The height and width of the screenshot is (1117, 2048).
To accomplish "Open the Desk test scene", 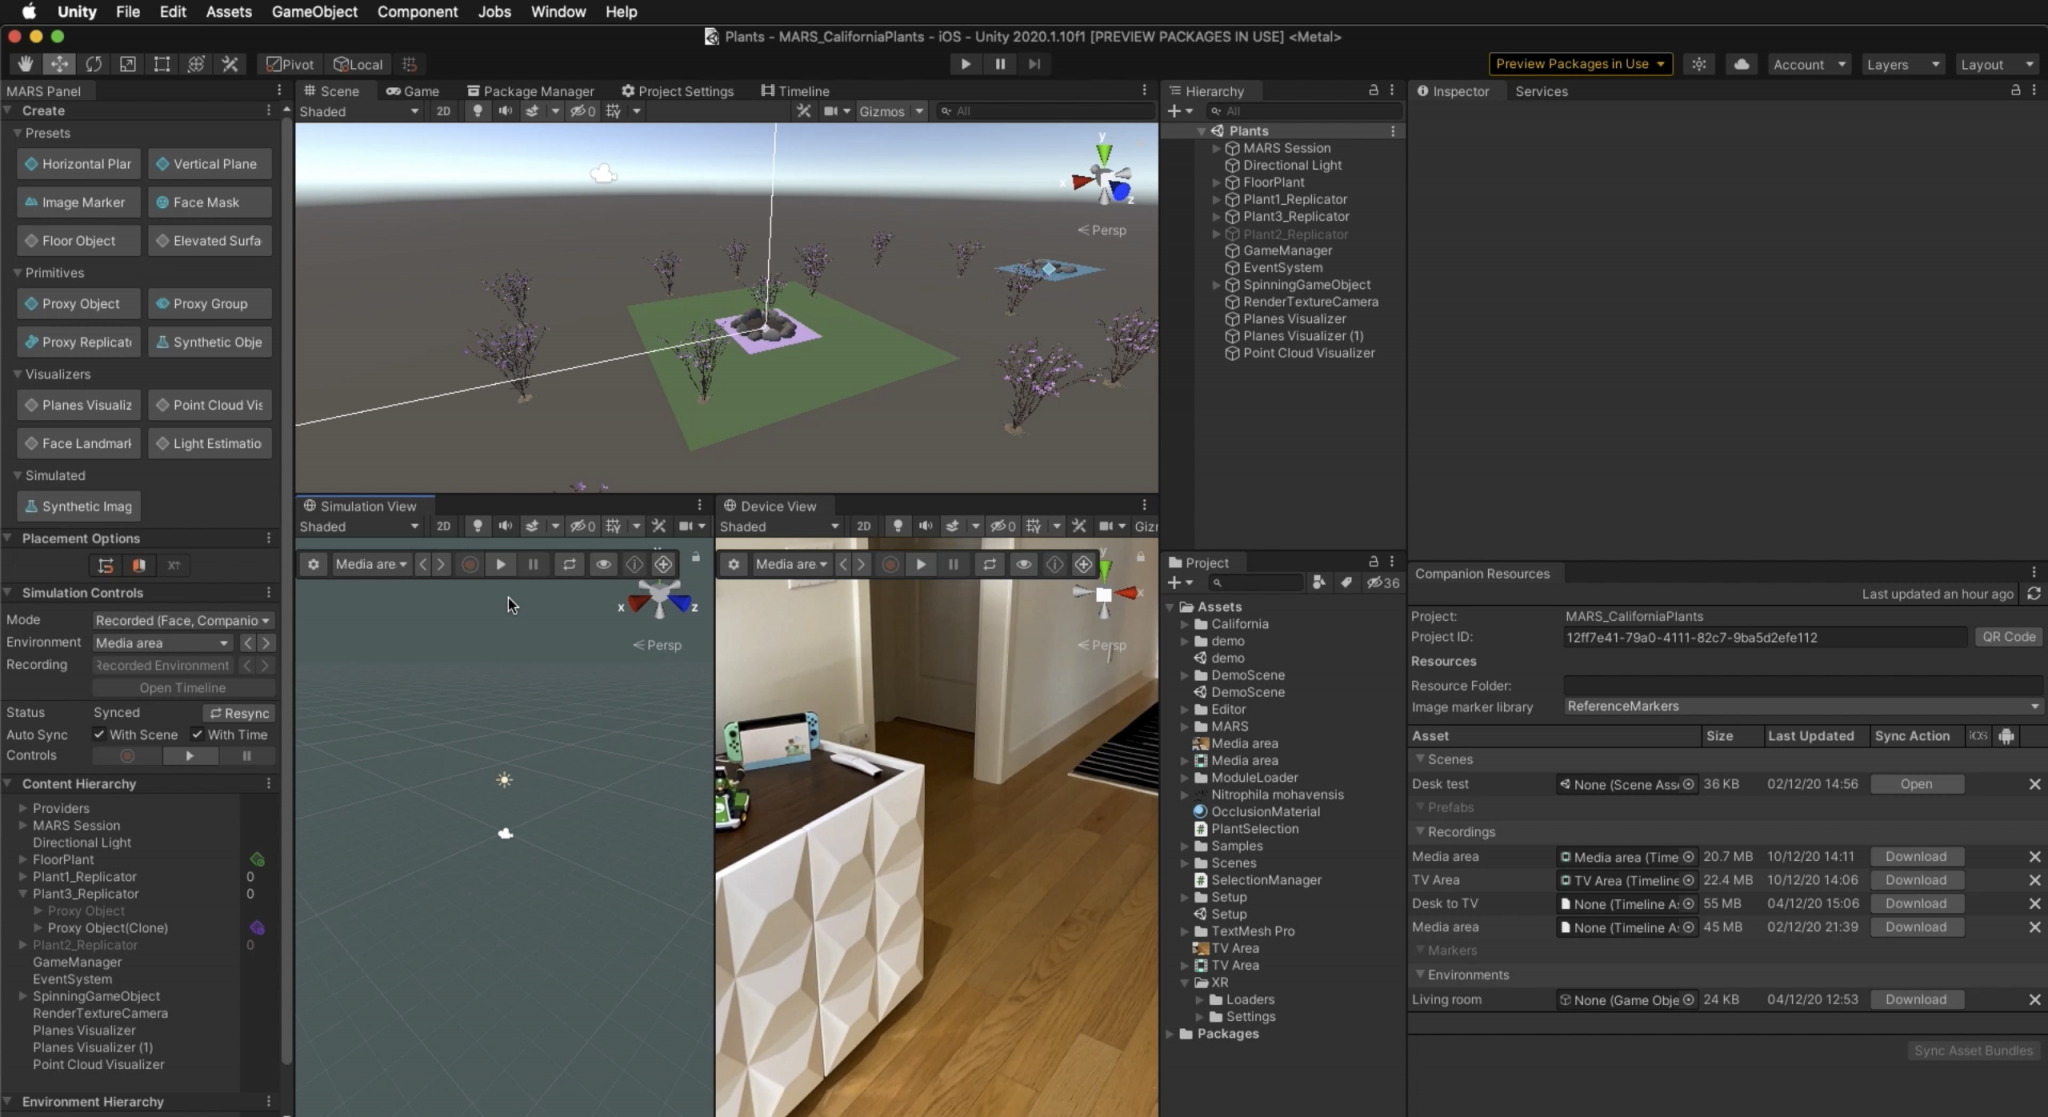I will point(1916,785).
